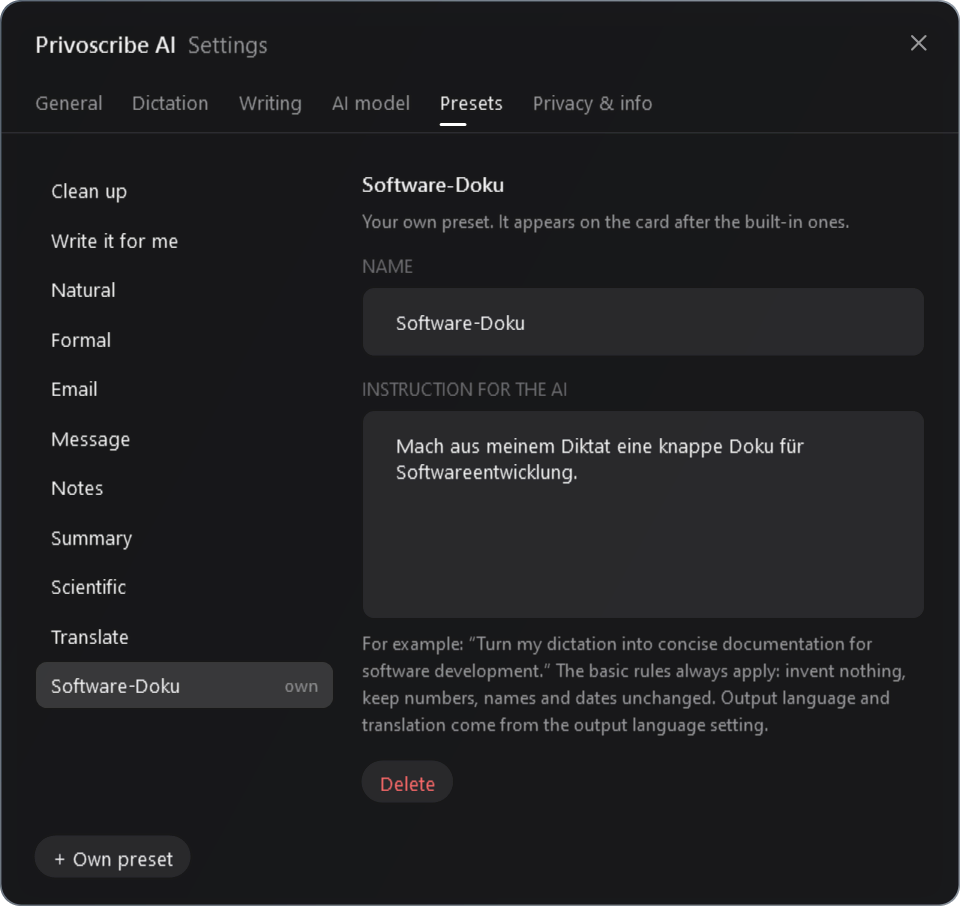Screen dimensions: 960x906
Task: Close the Settings dialog with the X
Action: pyautogui.click(x=918, y=43)
